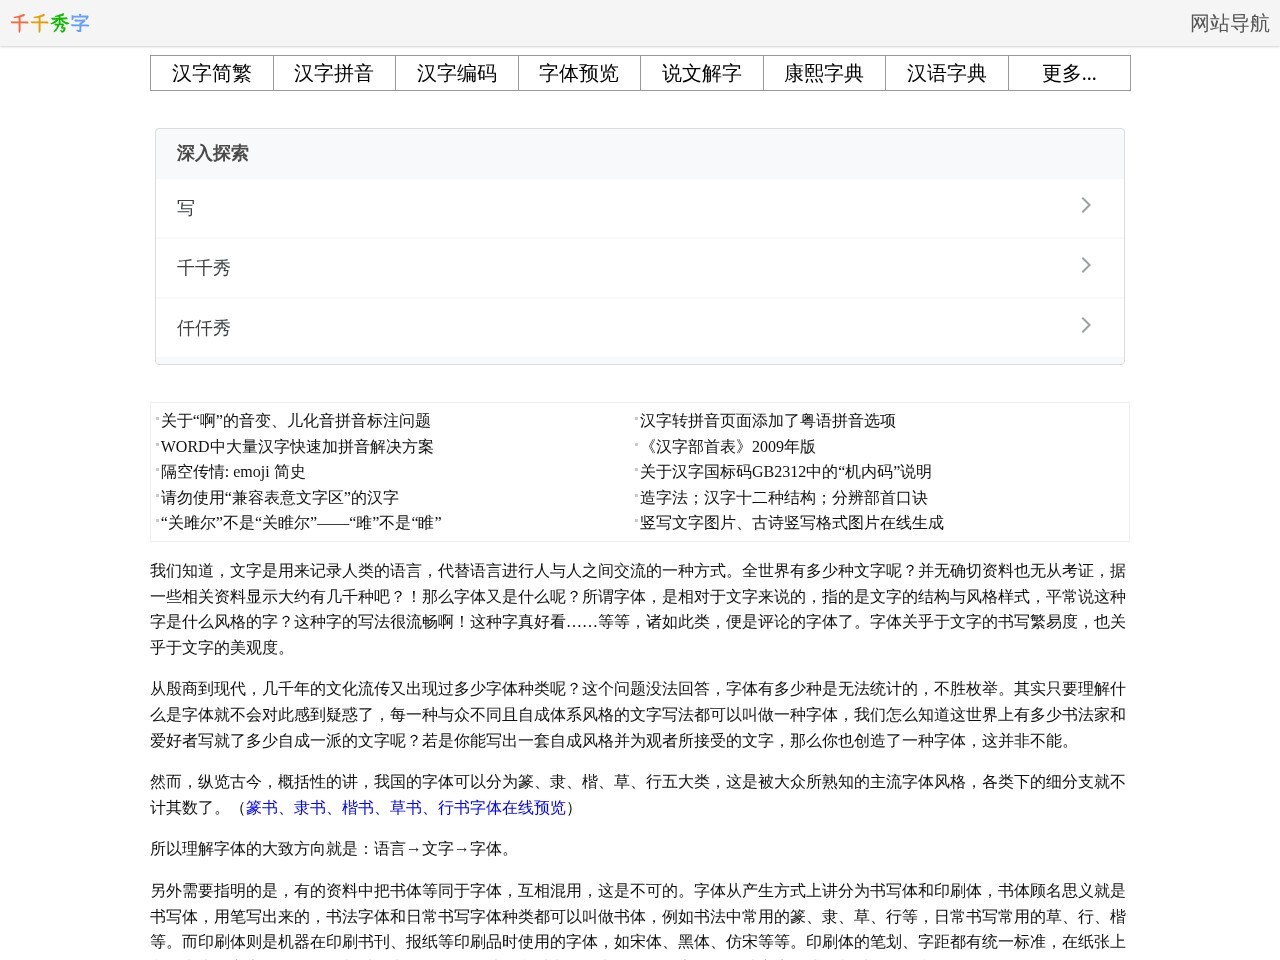1280x960 pixels.
Task: Open the article about emoji 简史
Action: 234,472
